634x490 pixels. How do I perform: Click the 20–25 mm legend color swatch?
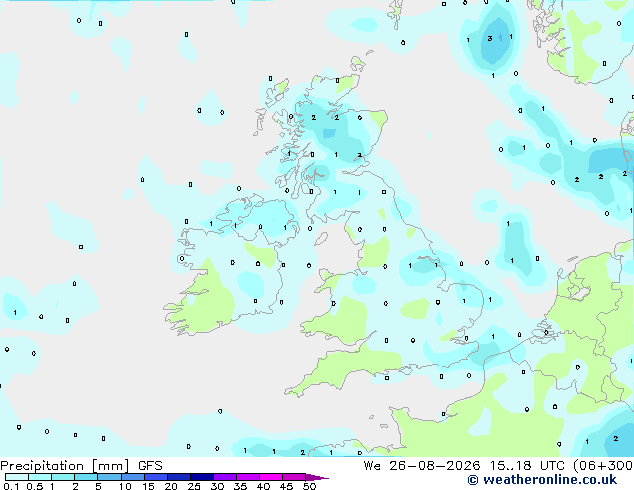179,477
